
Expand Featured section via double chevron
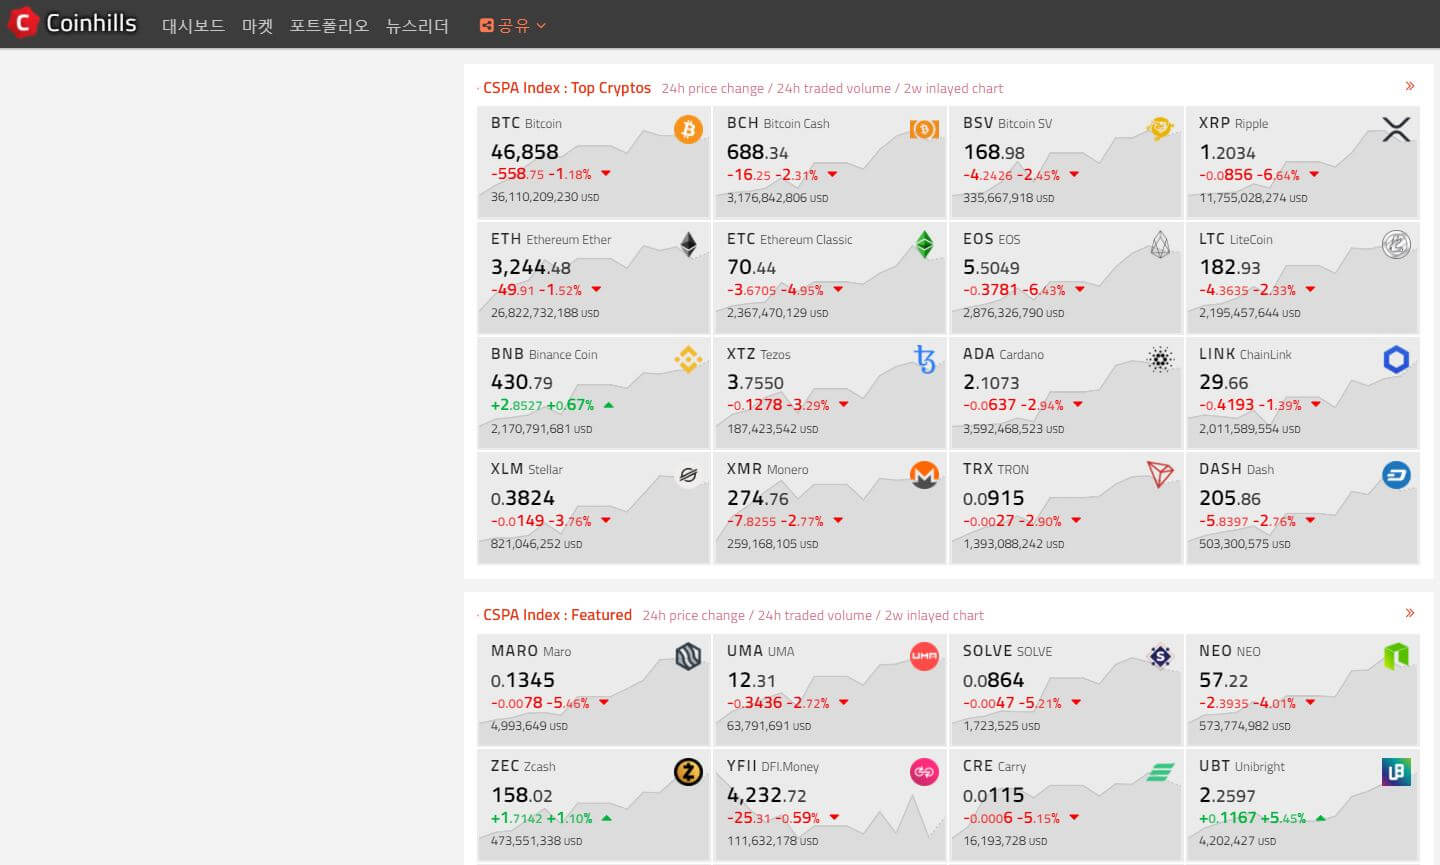tap(1410, 613)
